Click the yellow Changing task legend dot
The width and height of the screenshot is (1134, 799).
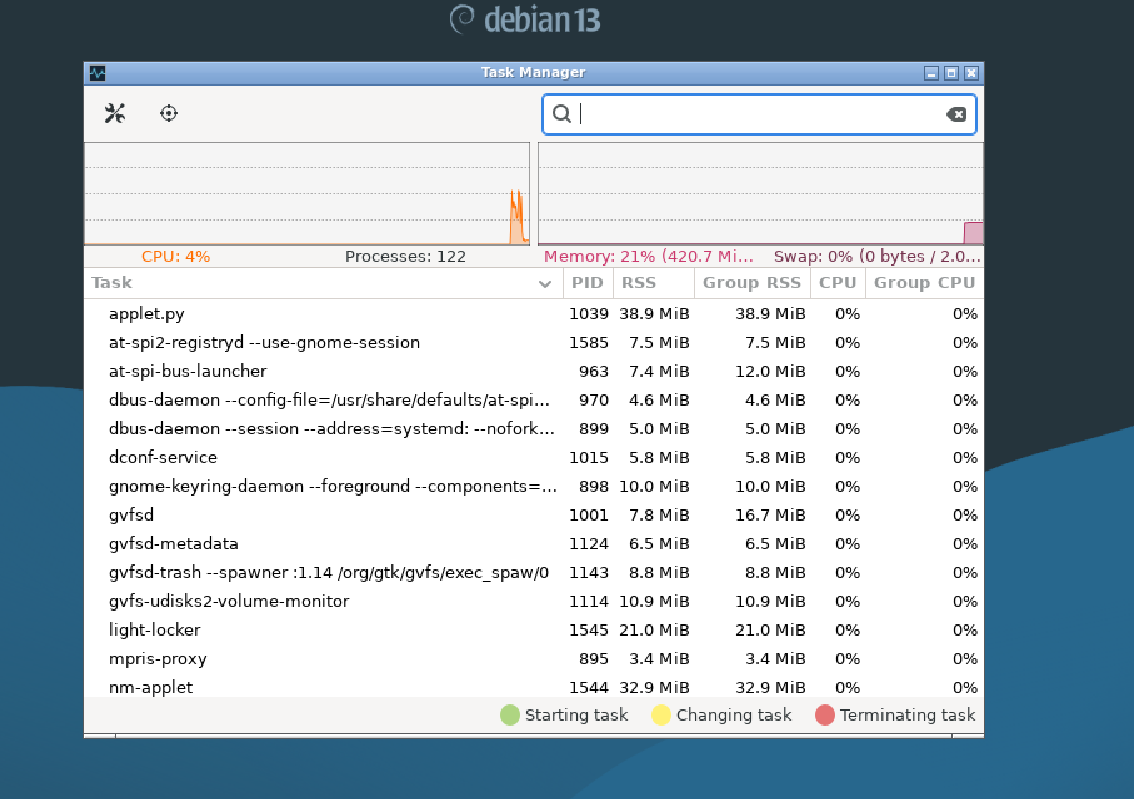(x=661, y=715)
